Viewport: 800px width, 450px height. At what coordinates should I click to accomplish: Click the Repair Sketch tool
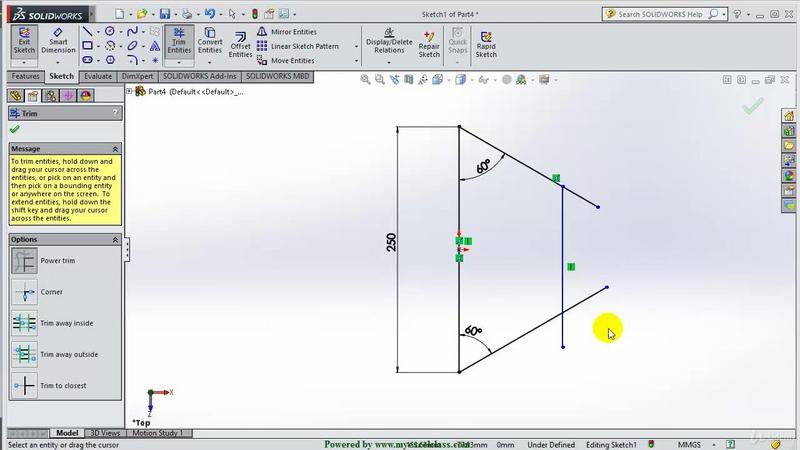pyautogui.click(x=429, y=44)
